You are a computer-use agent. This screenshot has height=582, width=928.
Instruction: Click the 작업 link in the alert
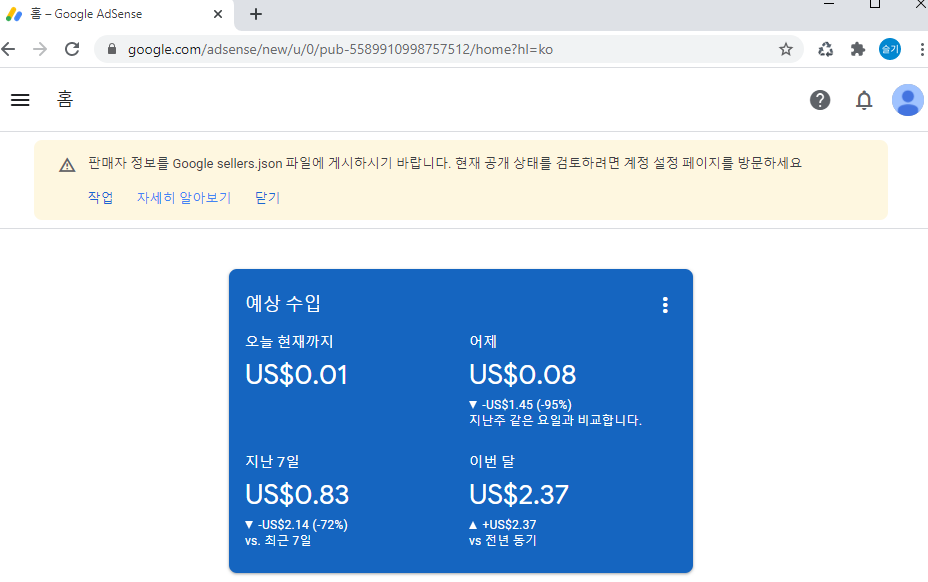pyautogui.click(x=101, y=197)
